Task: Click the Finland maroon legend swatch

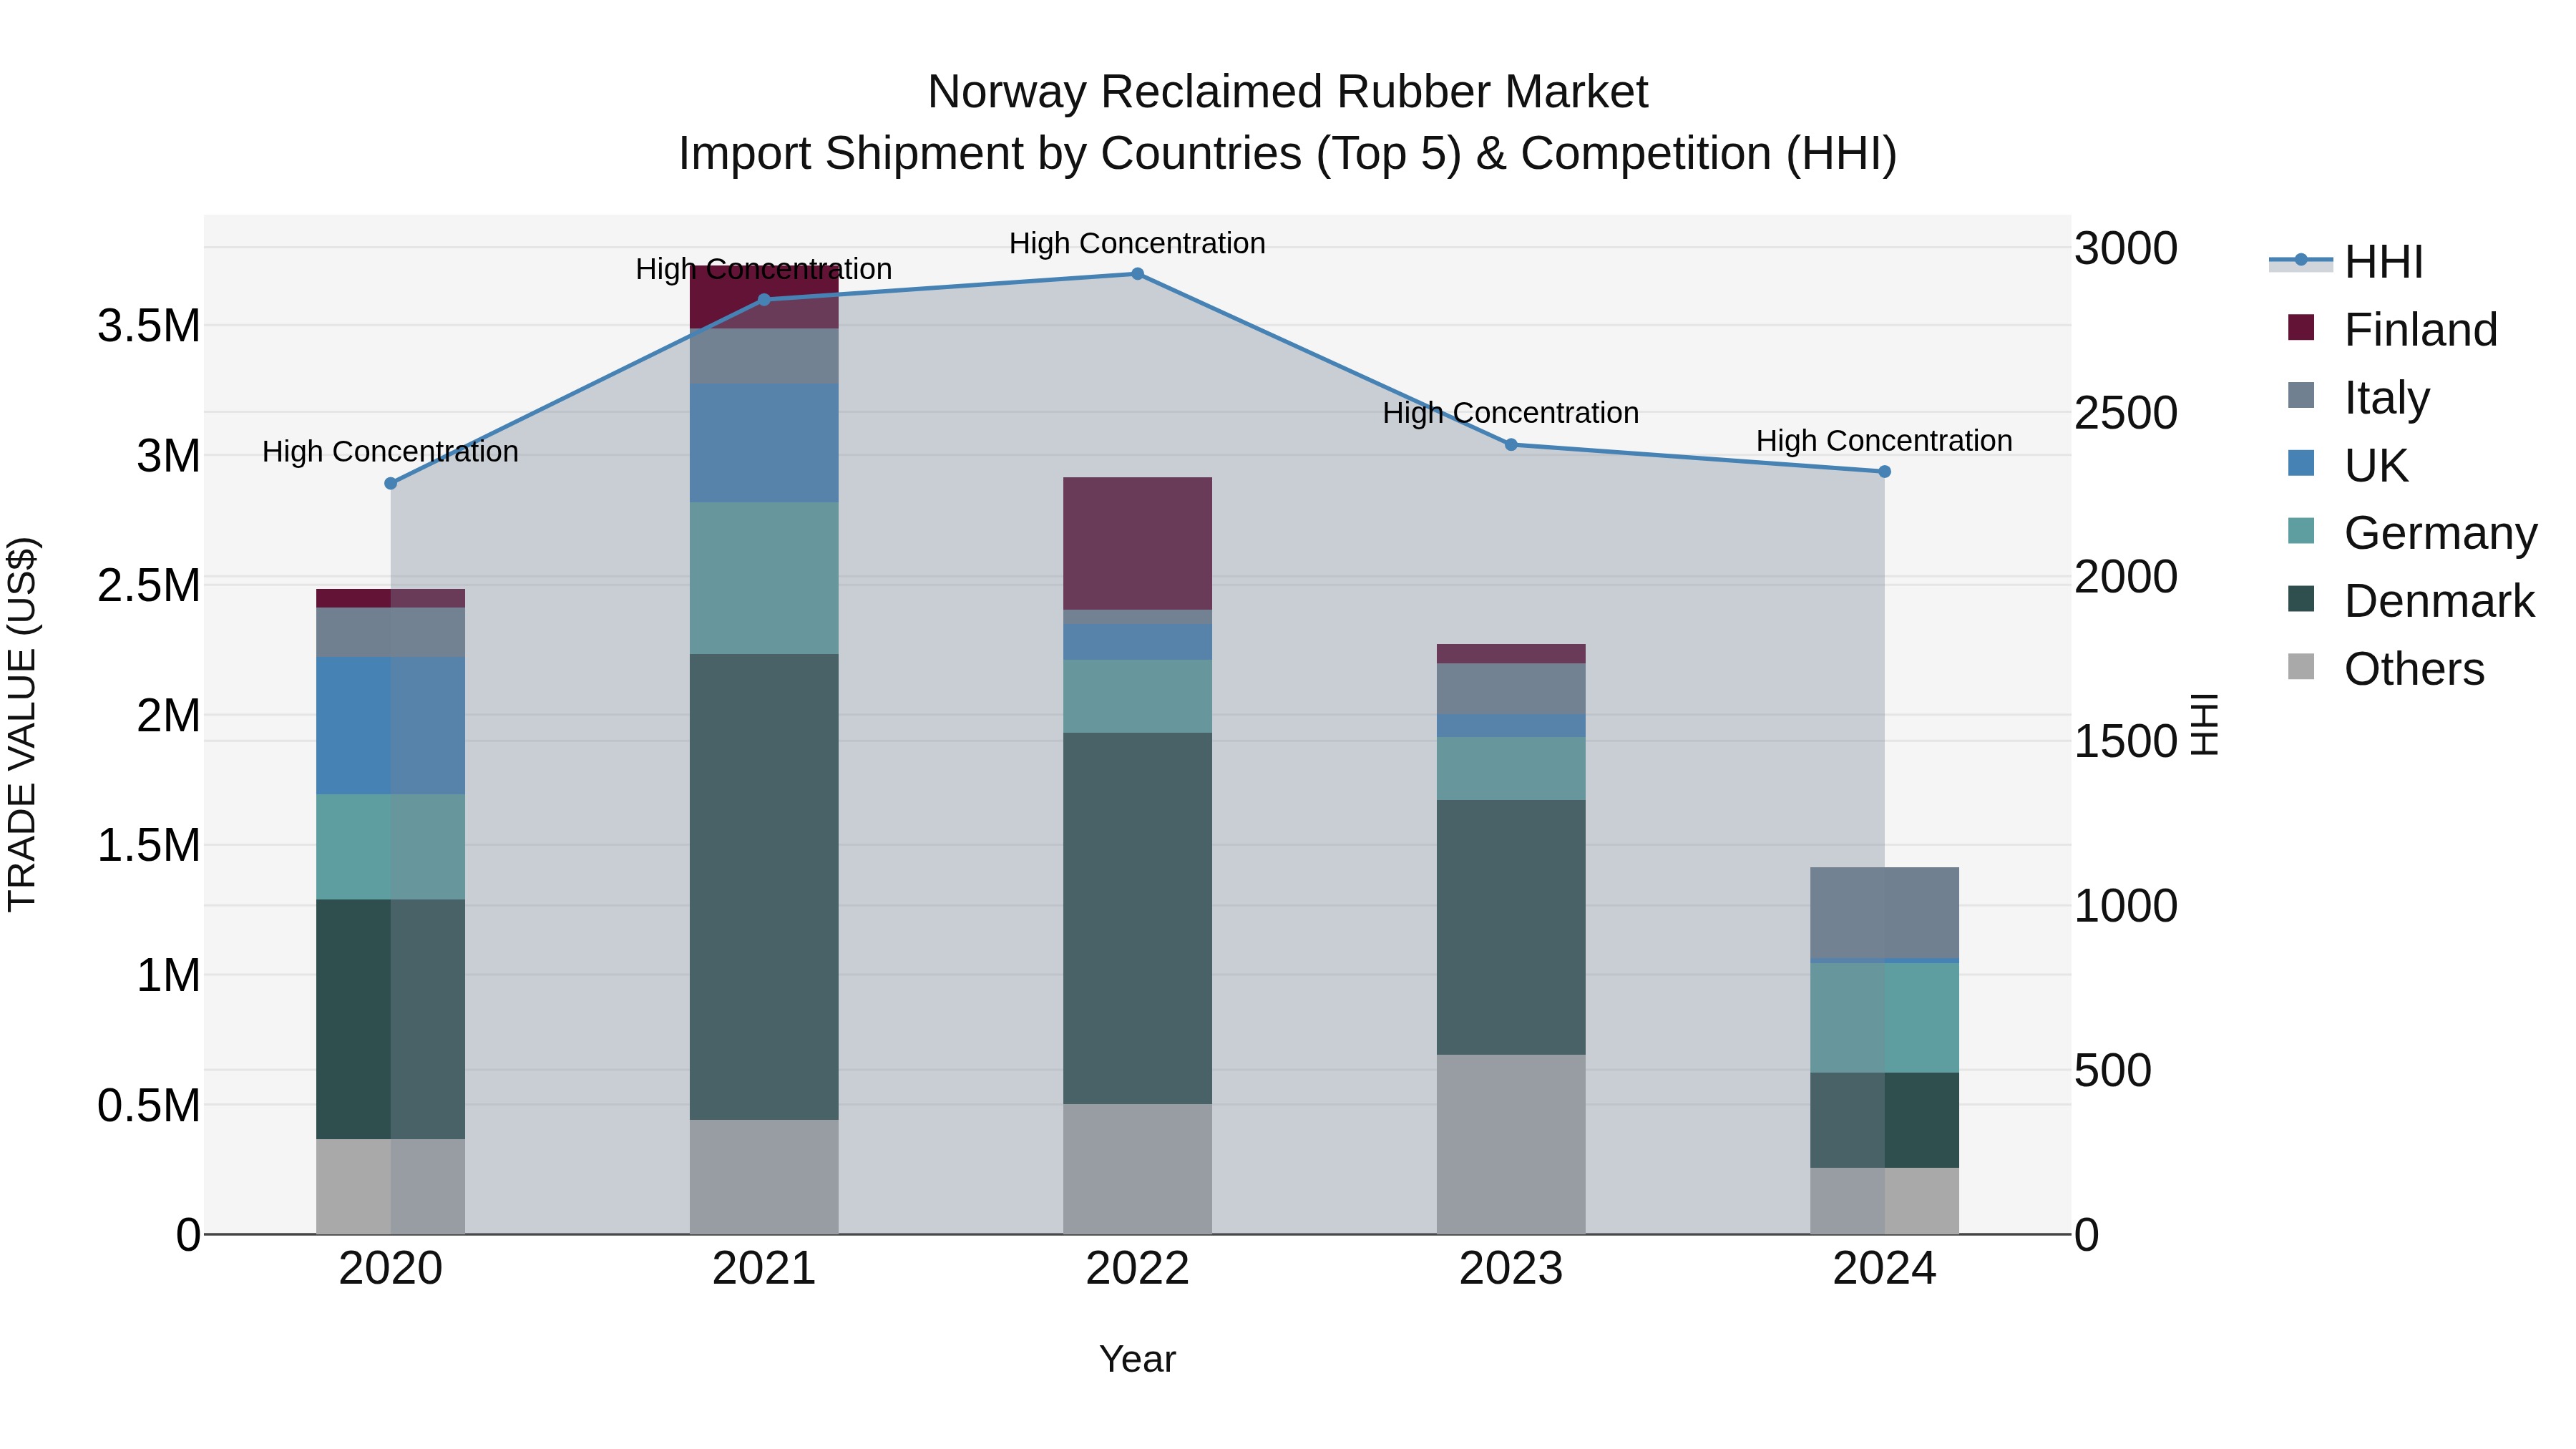Action: [x=2301, y=327]
